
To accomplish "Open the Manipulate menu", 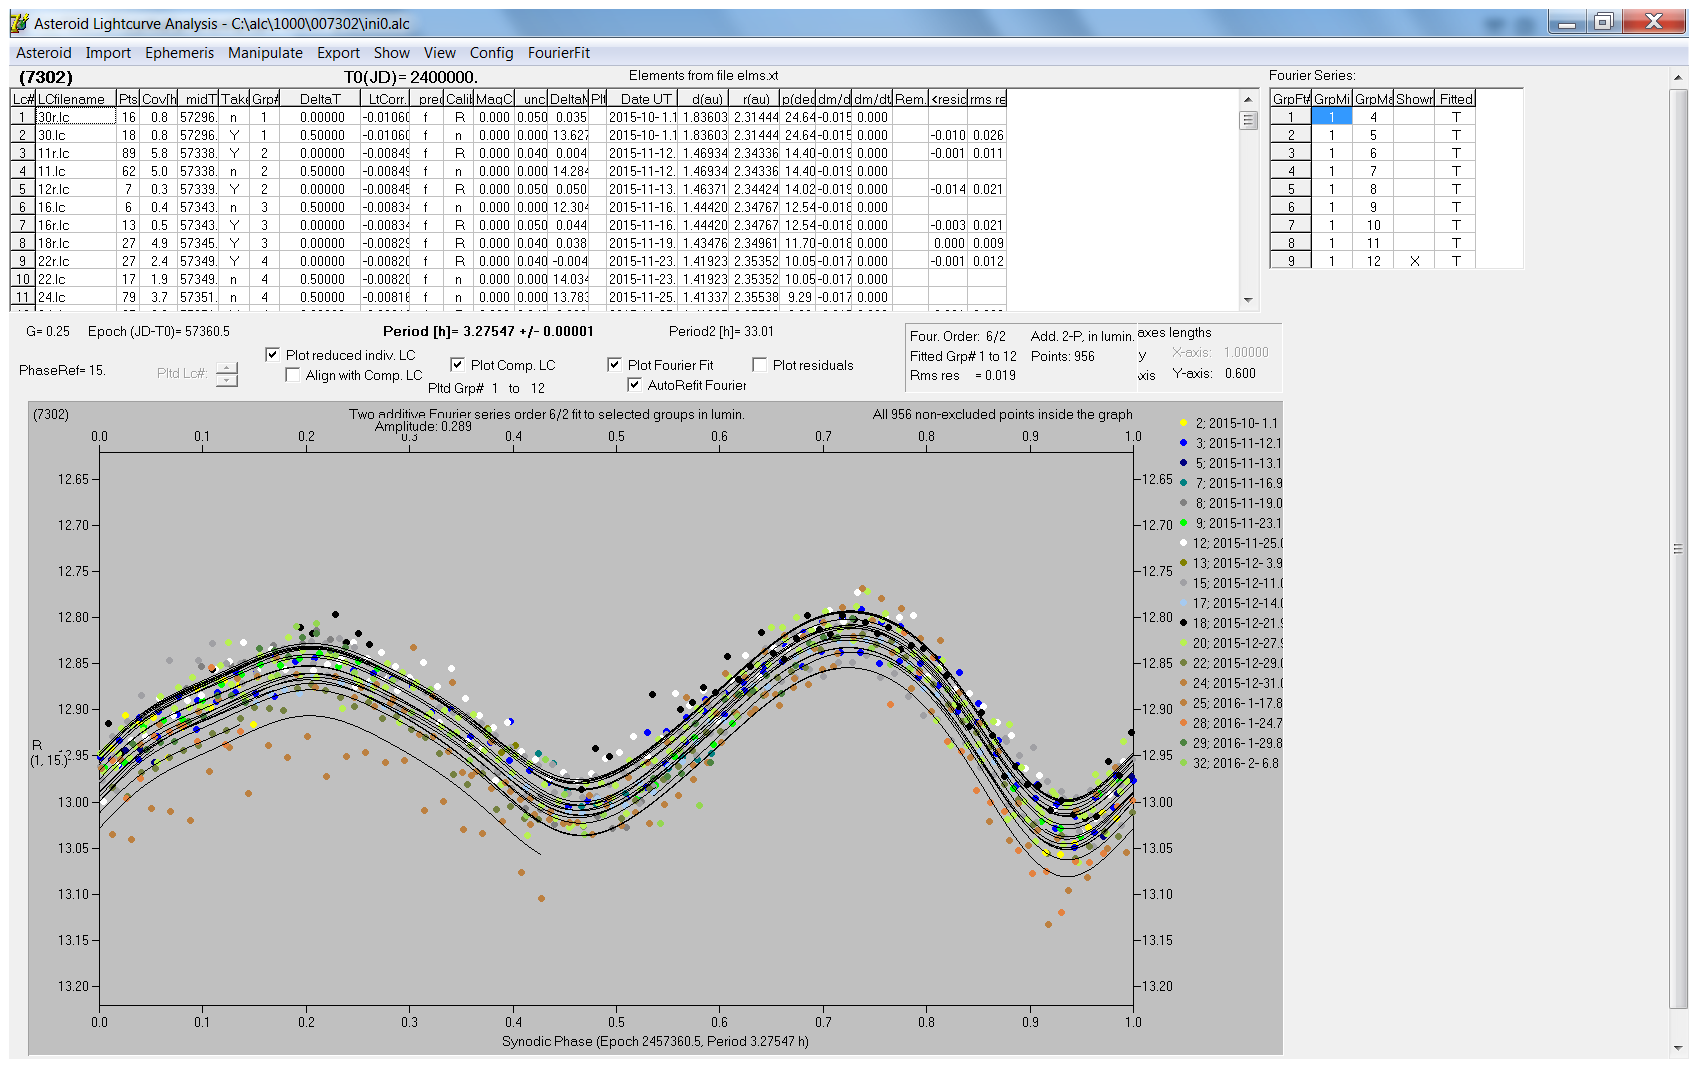I will [265, 53].
